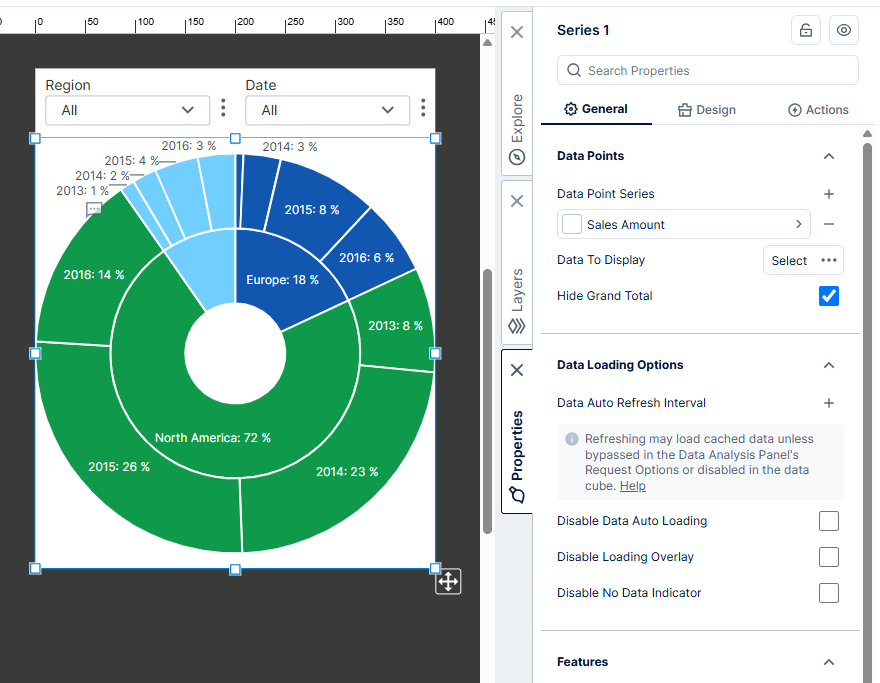Click the comment icon on the chart
This screenshot has width=880, height=683.
point(94,209)
